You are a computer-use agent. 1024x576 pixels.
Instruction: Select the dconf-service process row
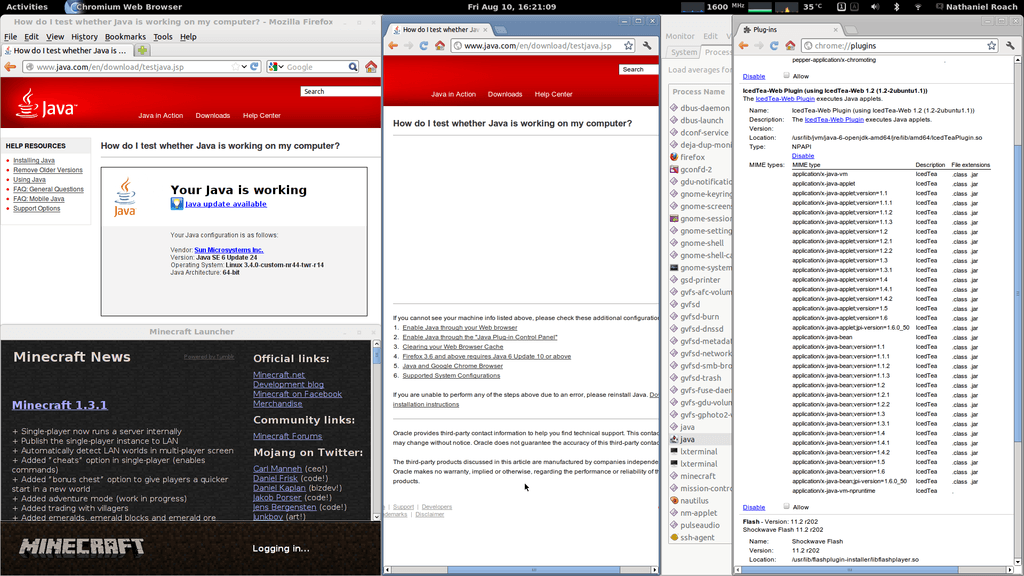click(x=699, y=133)
